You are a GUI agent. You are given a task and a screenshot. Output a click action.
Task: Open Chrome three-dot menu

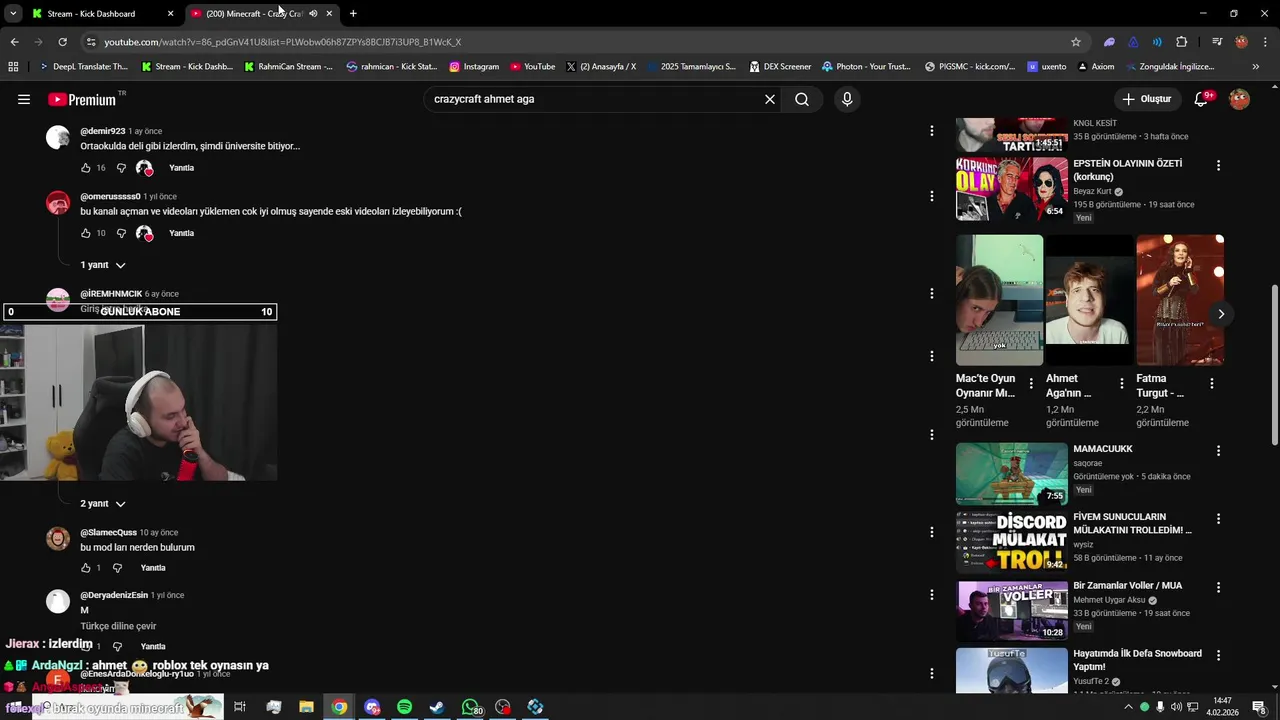pyautogui.click(x=1265, y=42)
